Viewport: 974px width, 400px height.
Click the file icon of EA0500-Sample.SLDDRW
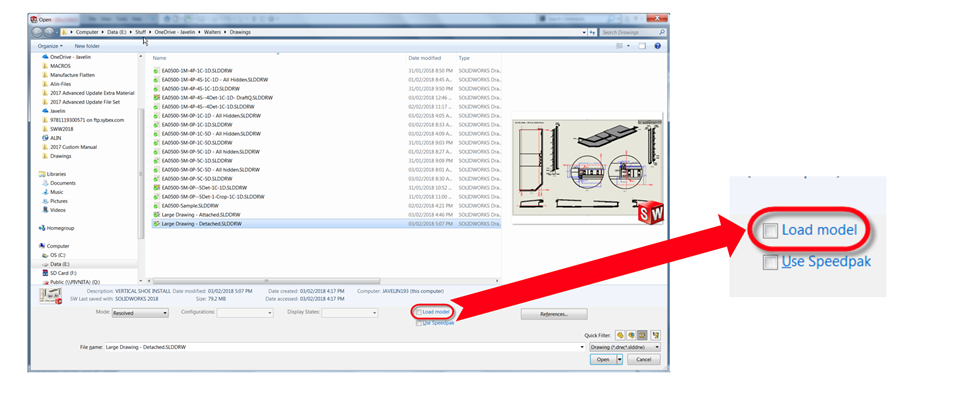(157, 206)
